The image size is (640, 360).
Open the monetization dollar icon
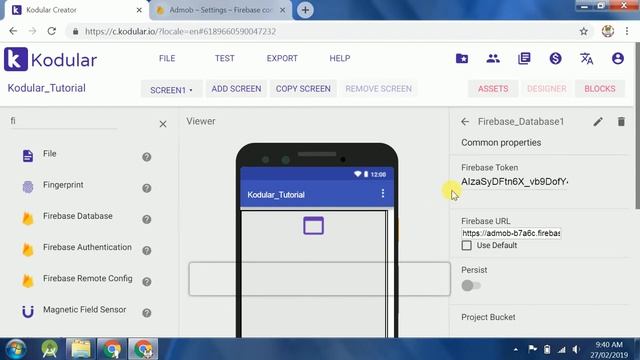[x=555, y=59]
